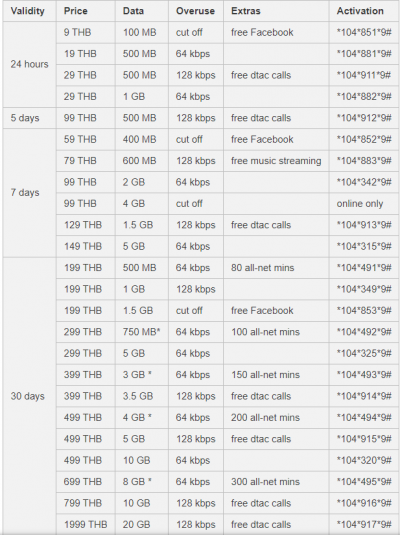Click the 7 days validity cell
The width and height of the screenshot is (400, 535).
pyautogui.click(x=25, y=192)
